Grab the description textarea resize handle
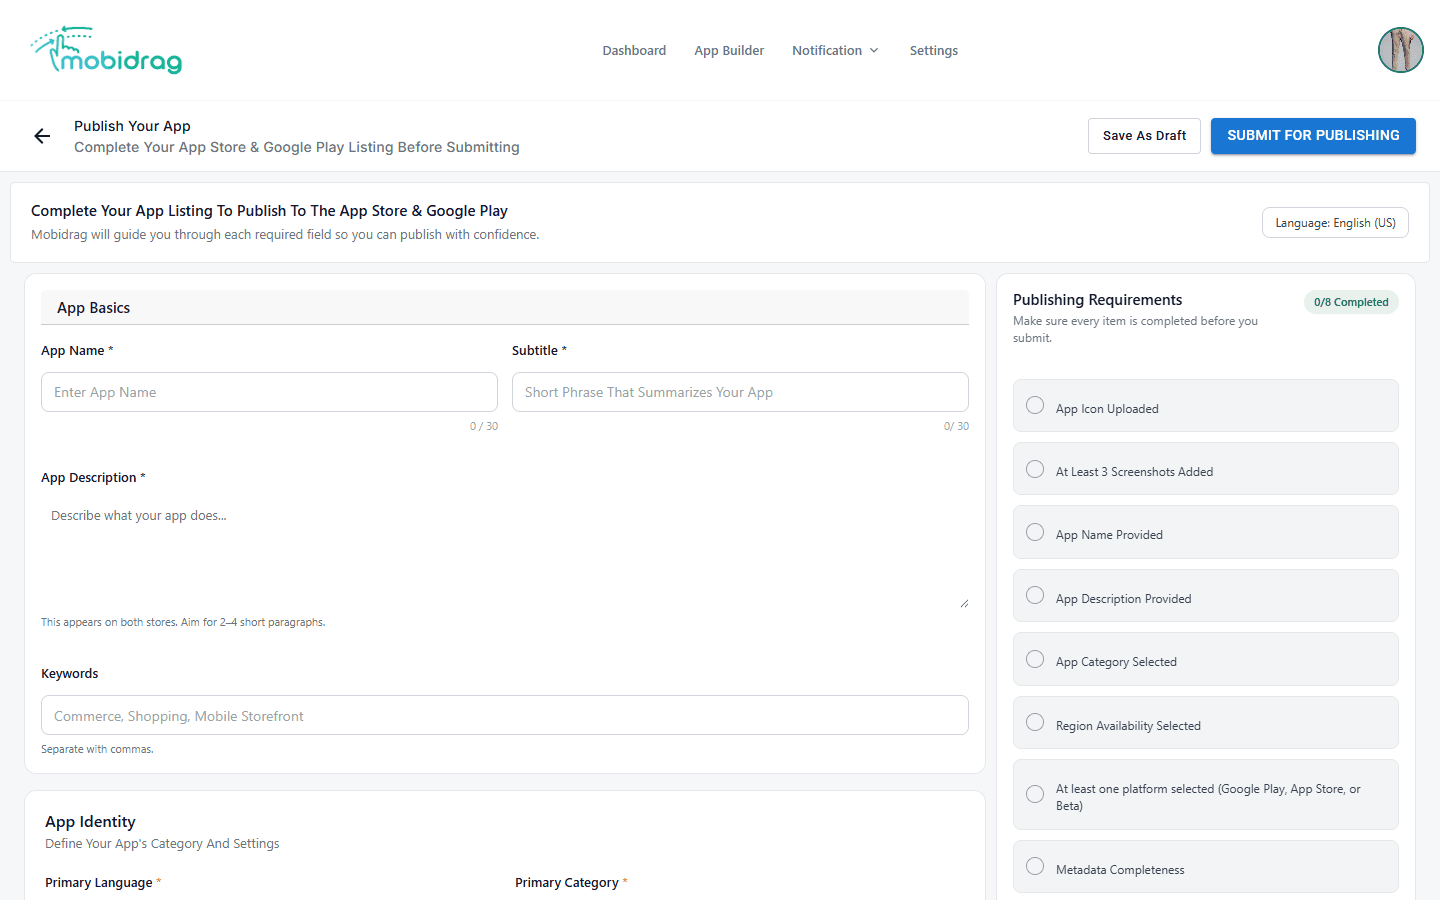Screen dimensions: 1440x900 coord(964,603)
